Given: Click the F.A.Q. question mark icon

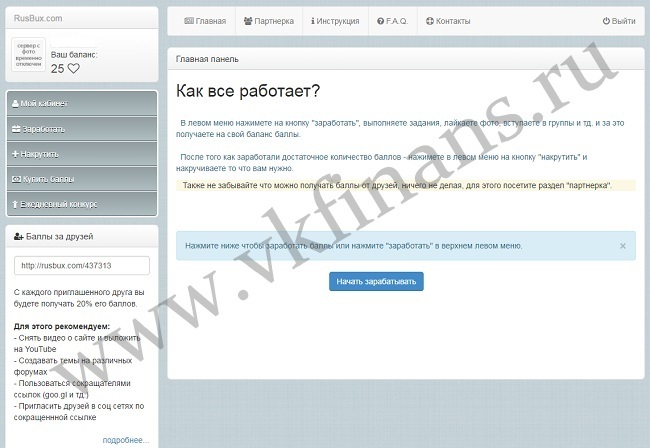Looking at the screenshot, I should click(381, 21).
